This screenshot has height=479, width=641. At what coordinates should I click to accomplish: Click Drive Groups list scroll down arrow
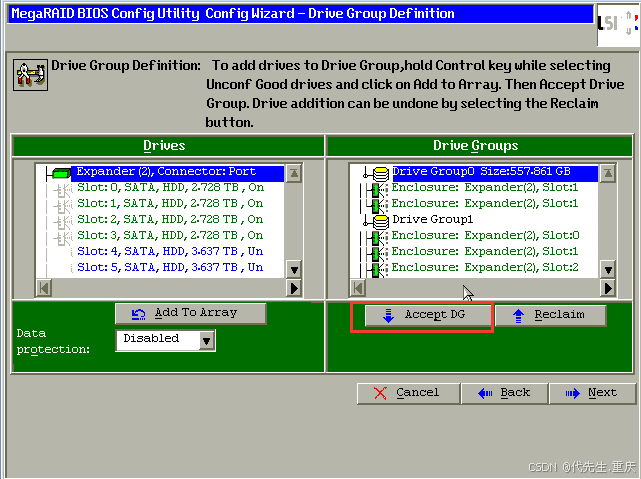point(608,270)
